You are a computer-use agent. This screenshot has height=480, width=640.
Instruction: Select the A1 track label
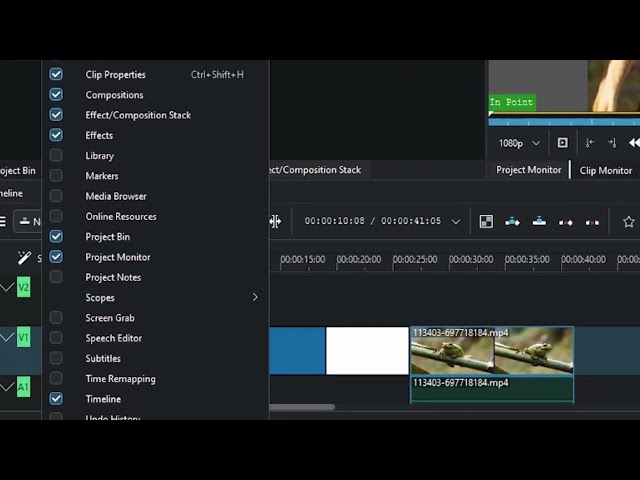point(23,387)
